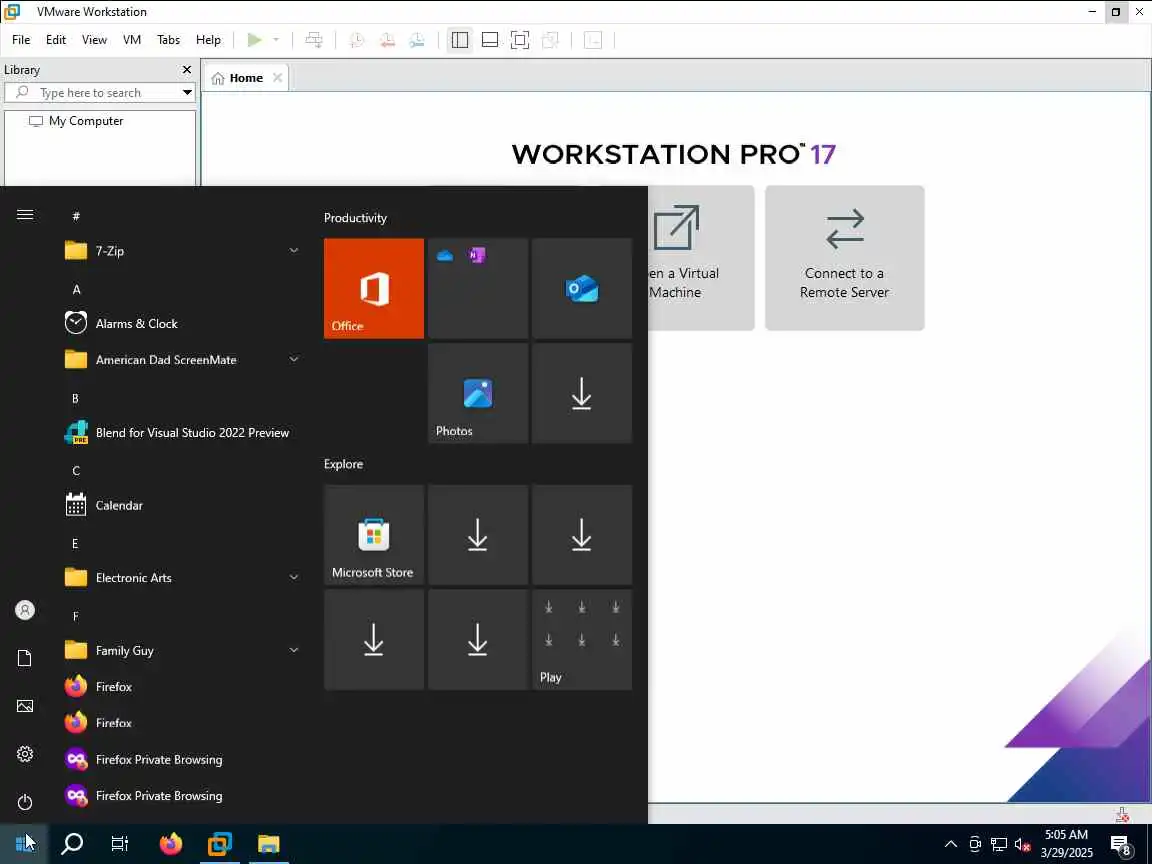Viewport: 1152px width, 864px height.
Task: Click the console view toolbar icon
Action: pyautogui.click(x=593, y=40)
